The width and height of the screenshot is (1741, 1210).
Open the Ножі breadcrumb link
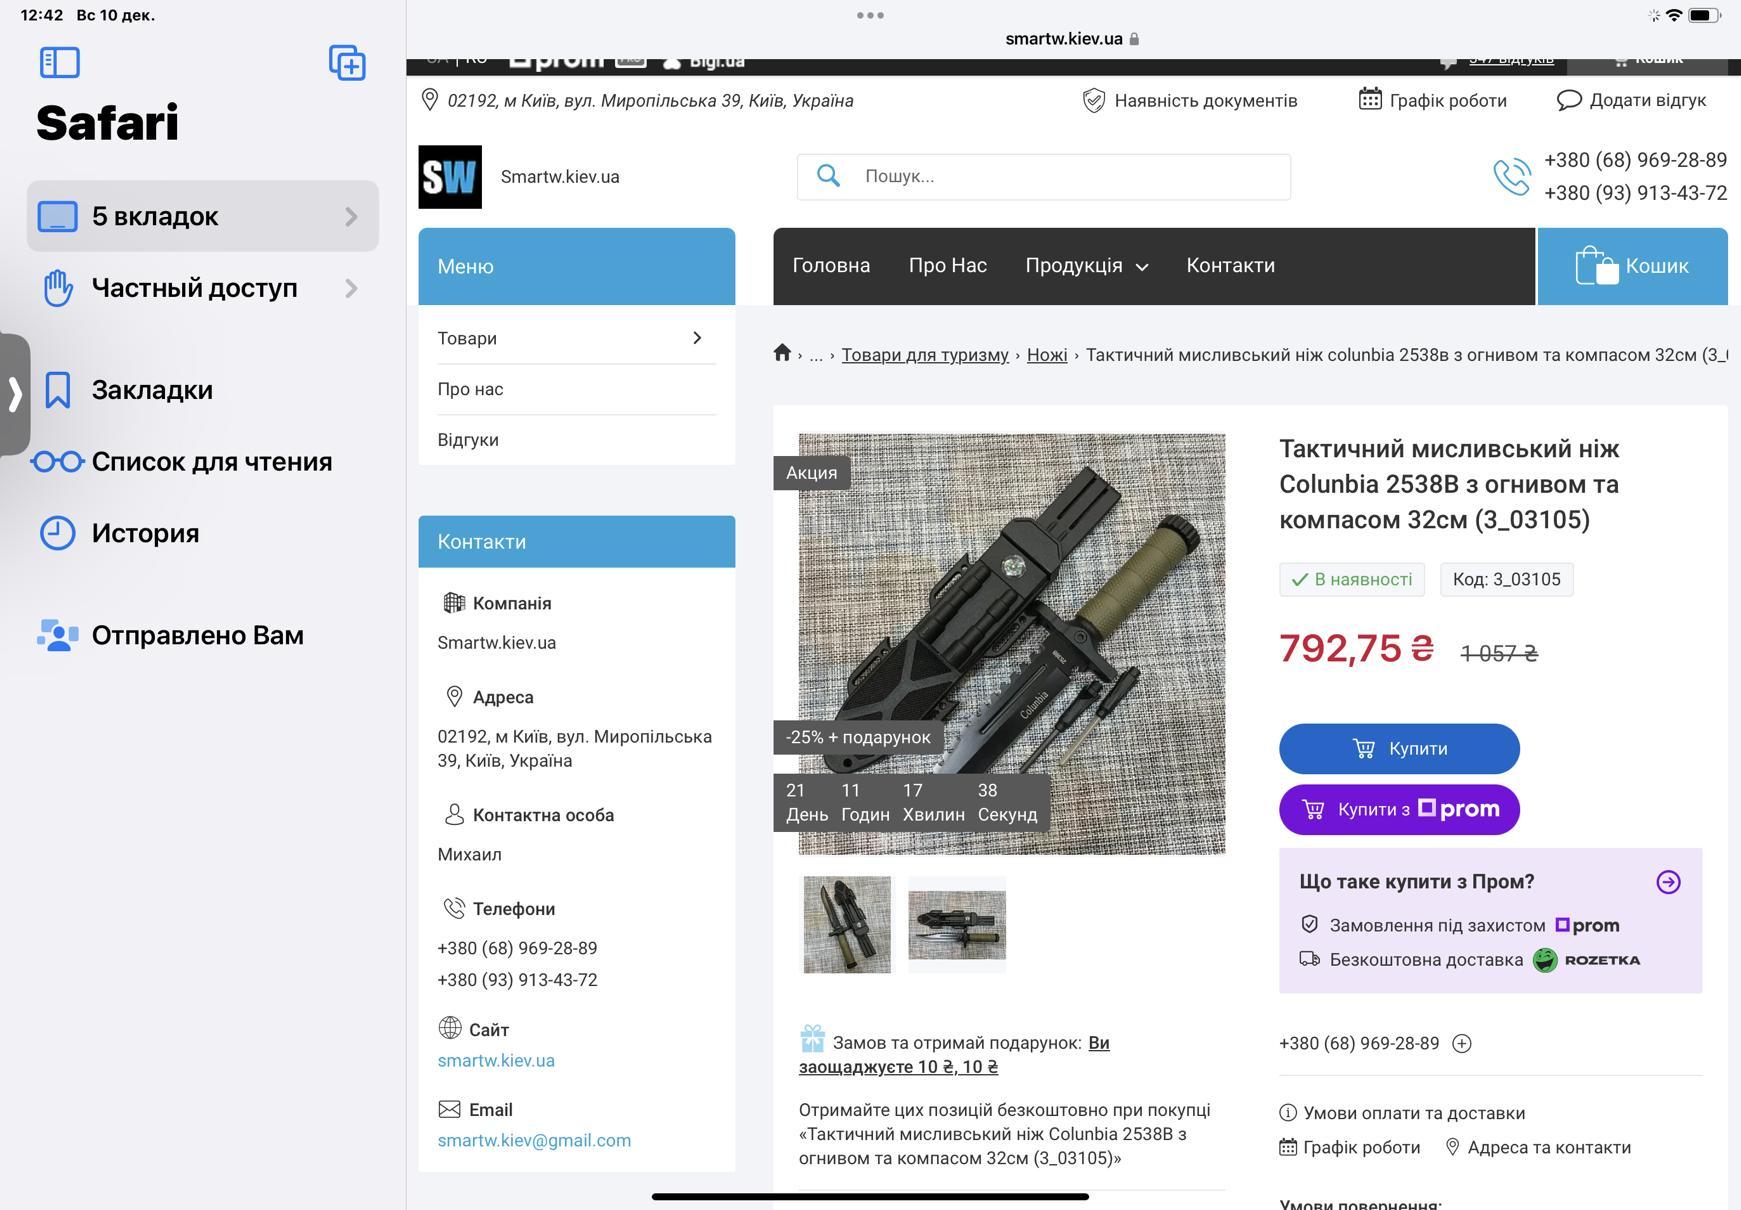click(x=1046, y=355)
